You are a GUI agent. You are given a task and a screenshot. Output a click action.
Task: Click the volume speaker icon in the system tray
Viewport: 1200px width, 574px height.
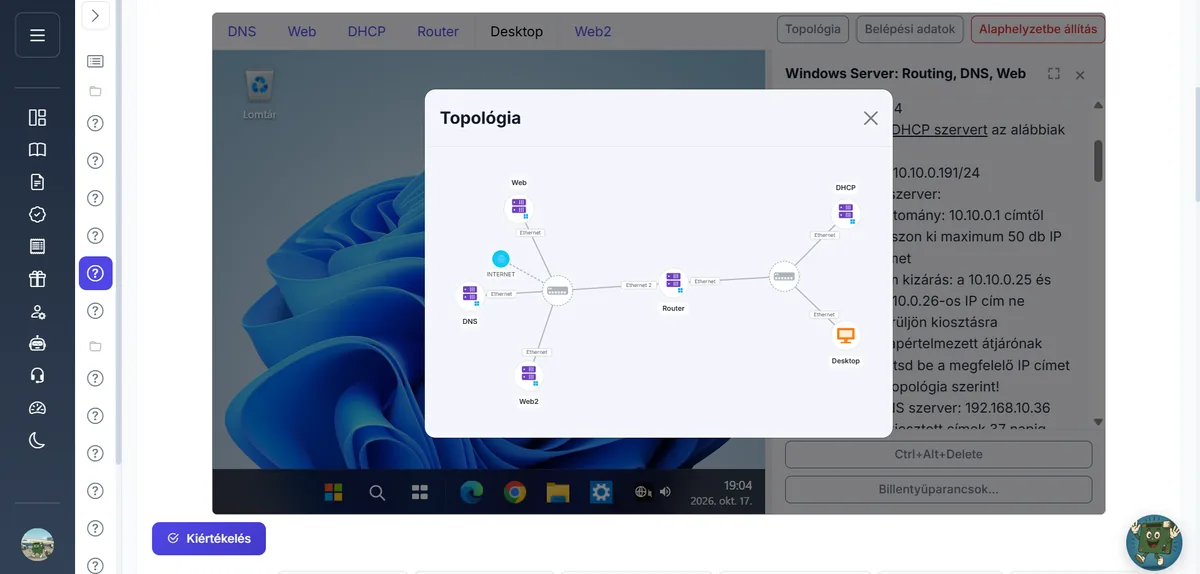[x=666, y=492]
